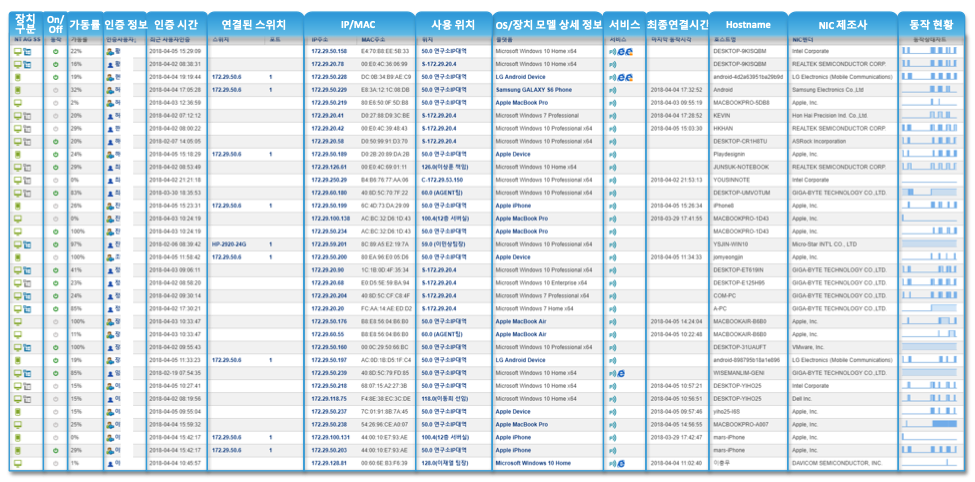This screenshot has width=975, height=482.
Task: Open the HP-2920-24G switch link
Action: (x=228, y=244)
